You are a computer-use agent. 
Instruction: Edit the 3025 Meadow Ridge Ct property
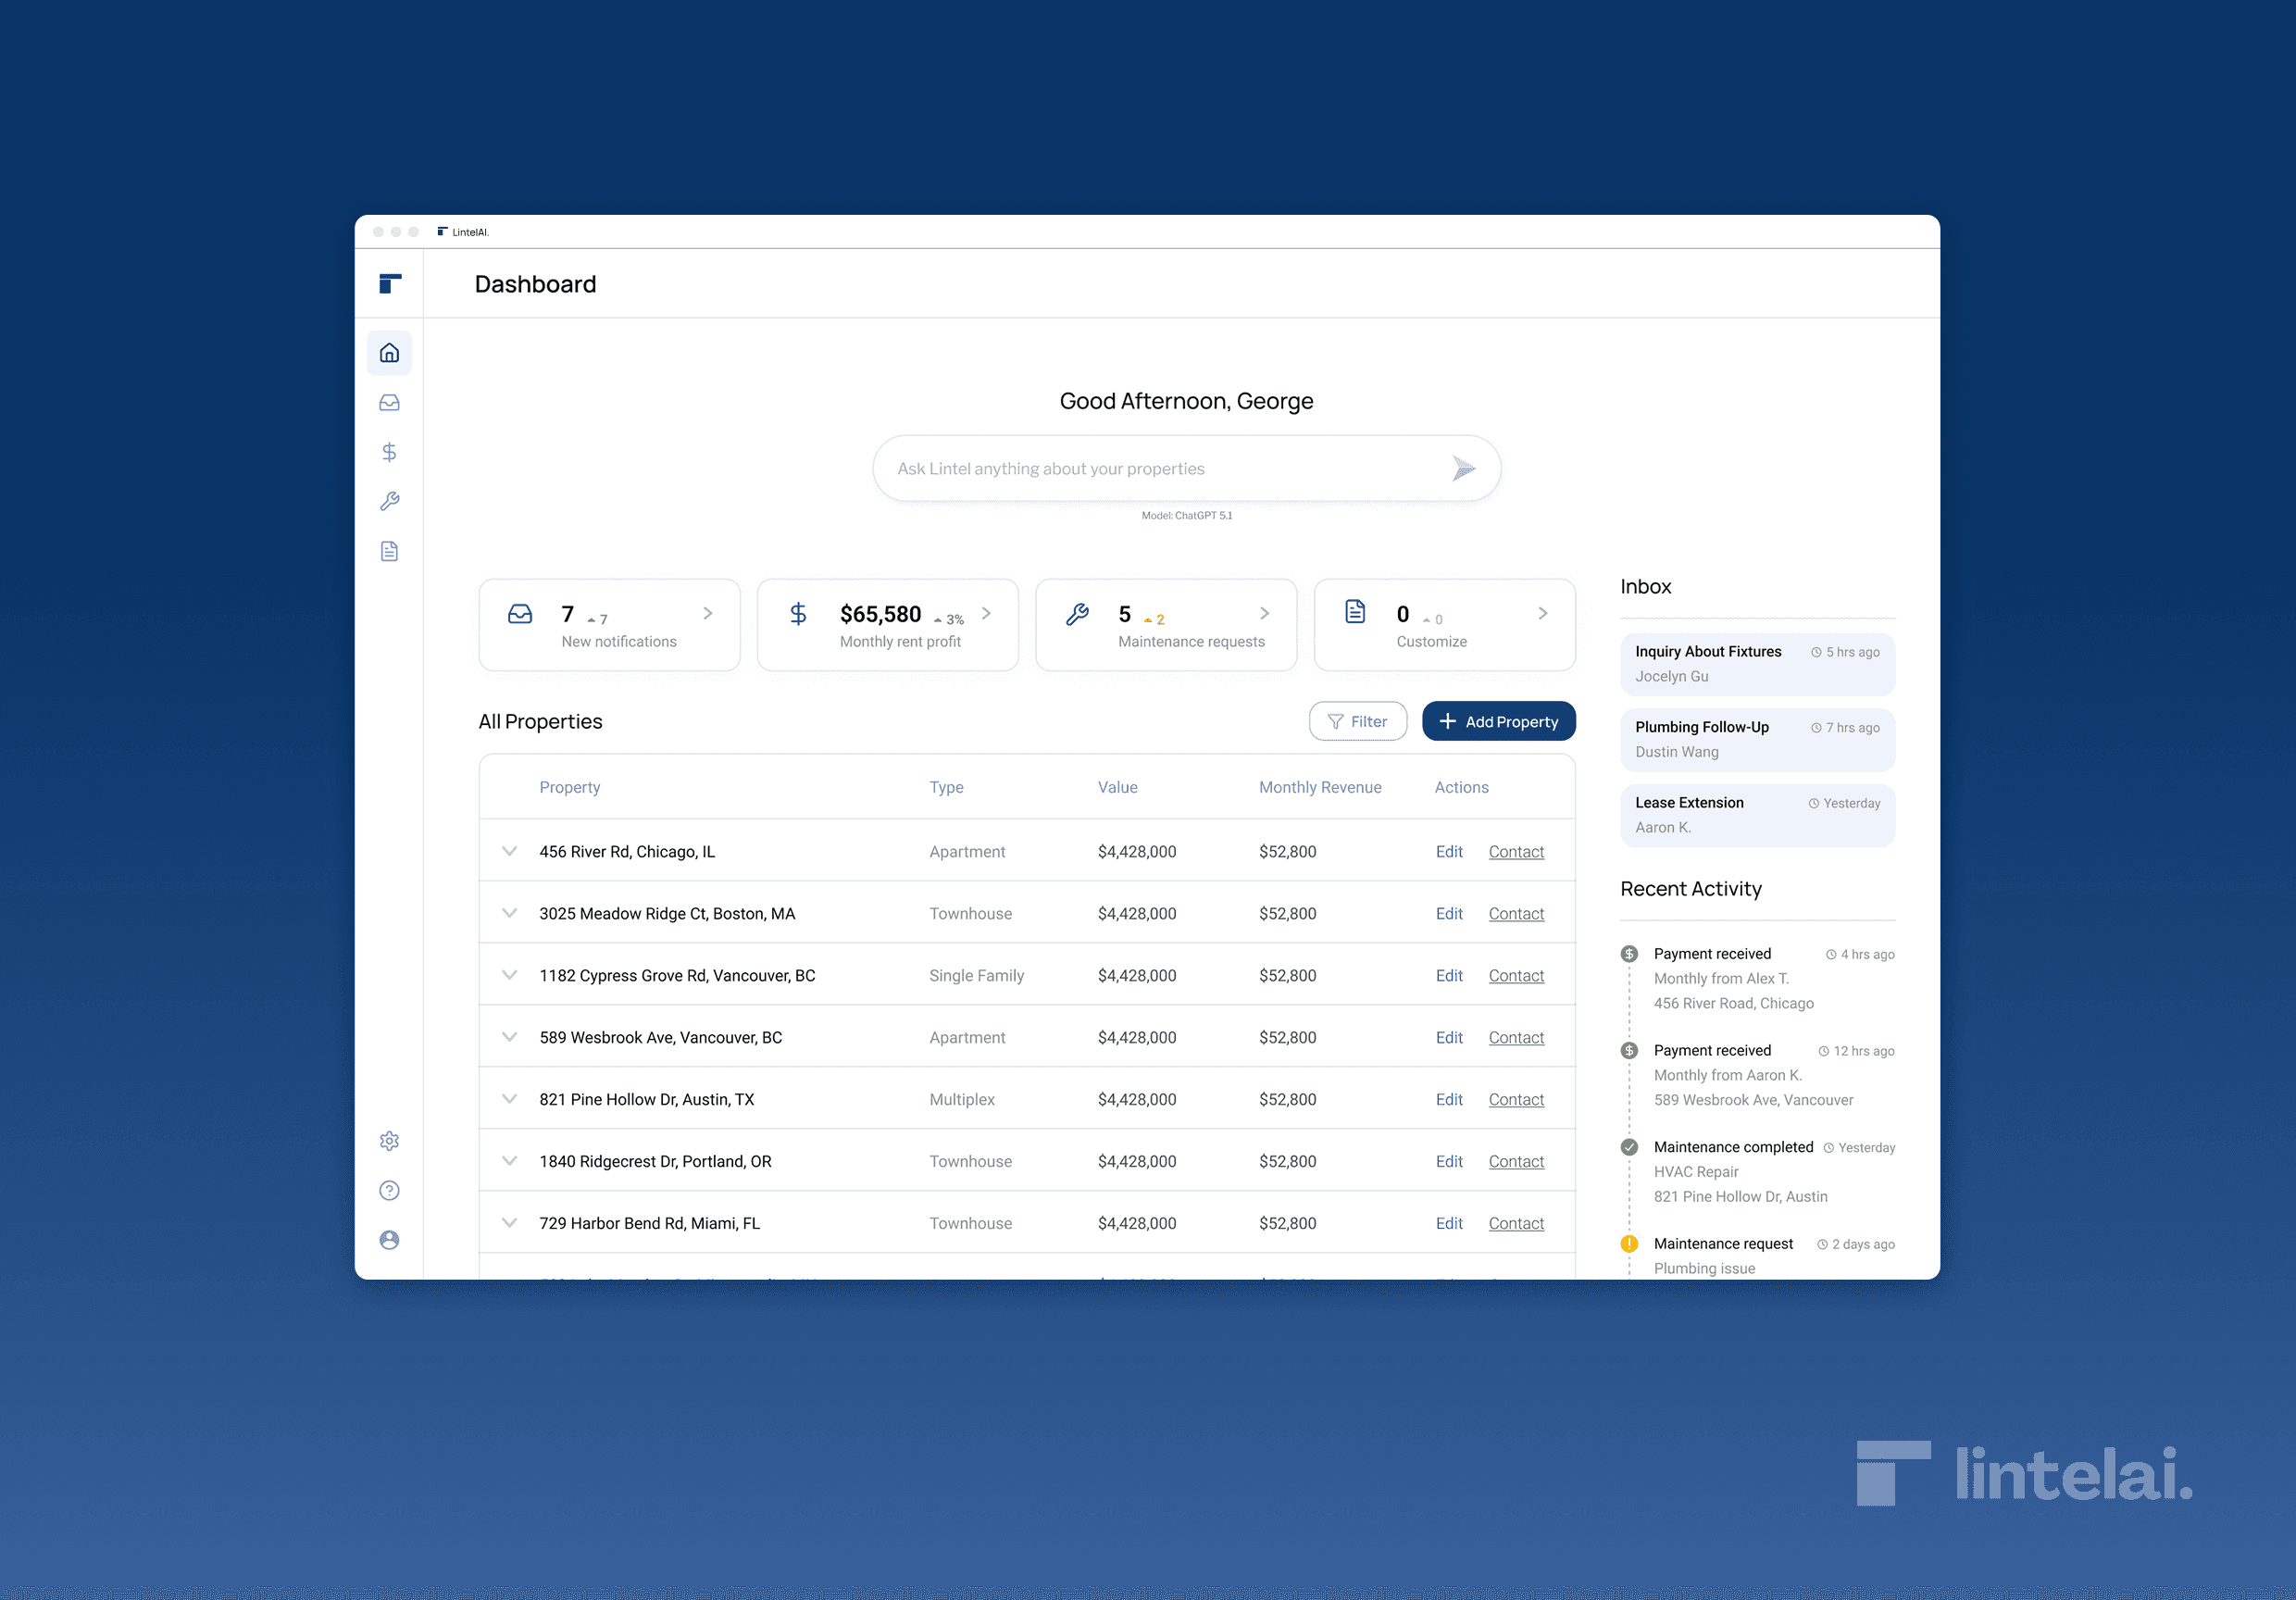(1448, 913)
